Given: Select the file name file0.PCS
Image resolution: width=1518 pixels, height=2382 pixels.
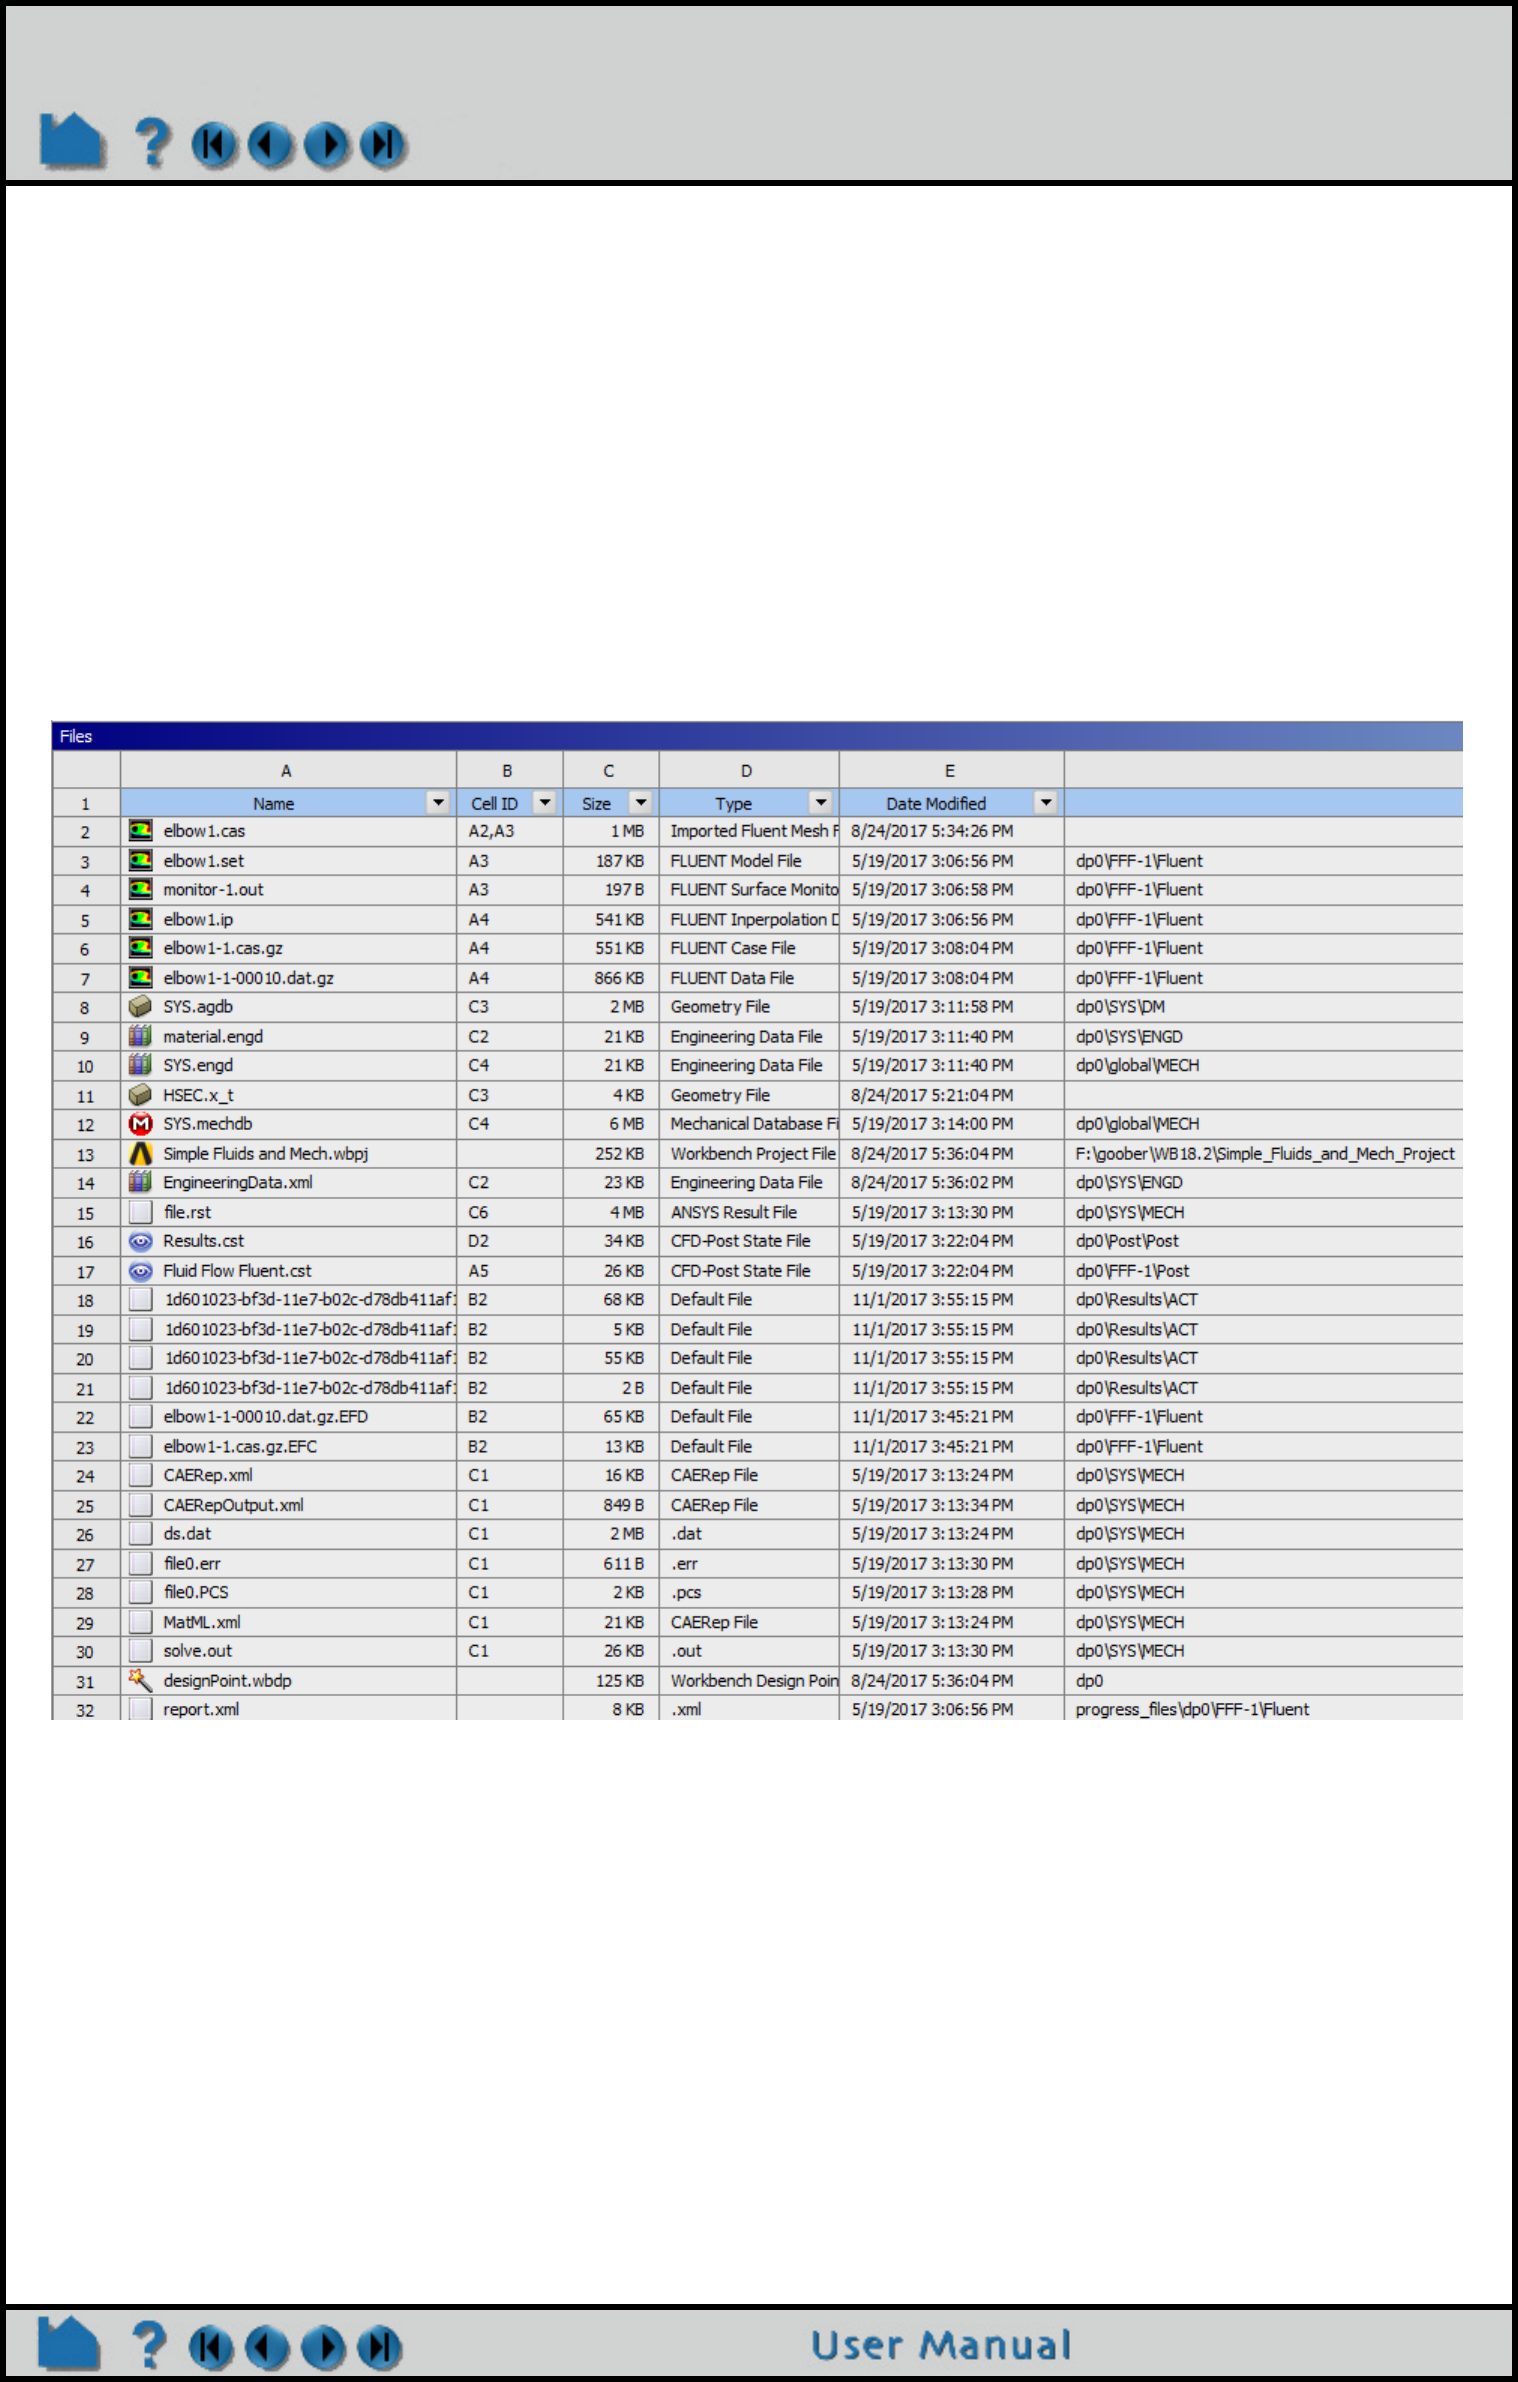Looking at the screenshot, I should click(x=196, y=1592).
